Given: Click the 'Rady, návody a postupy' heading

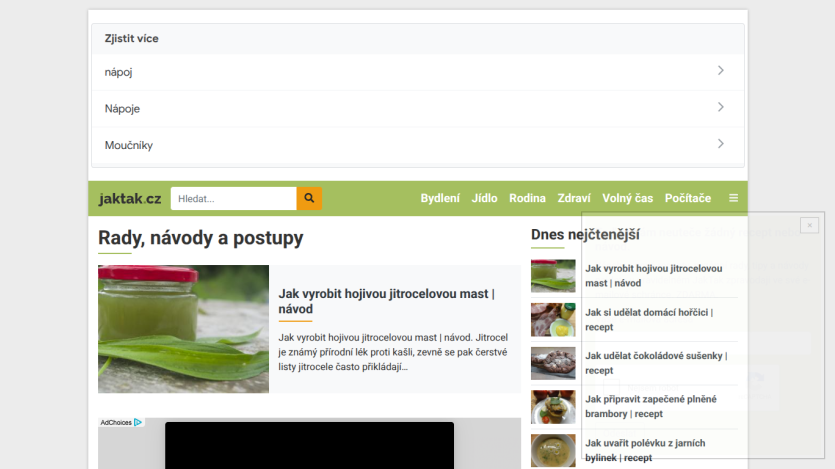Looking at the screenshot, I should (201, 238).
